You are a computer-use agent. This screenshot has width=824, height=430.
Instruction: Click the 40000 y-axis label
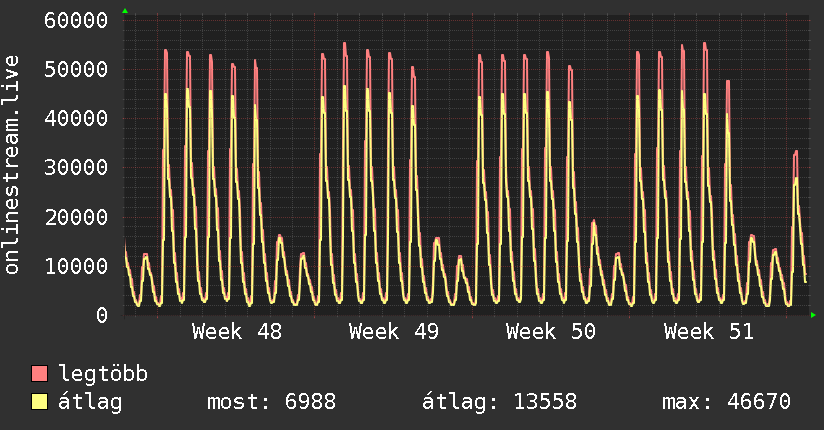tap(76, 118)
